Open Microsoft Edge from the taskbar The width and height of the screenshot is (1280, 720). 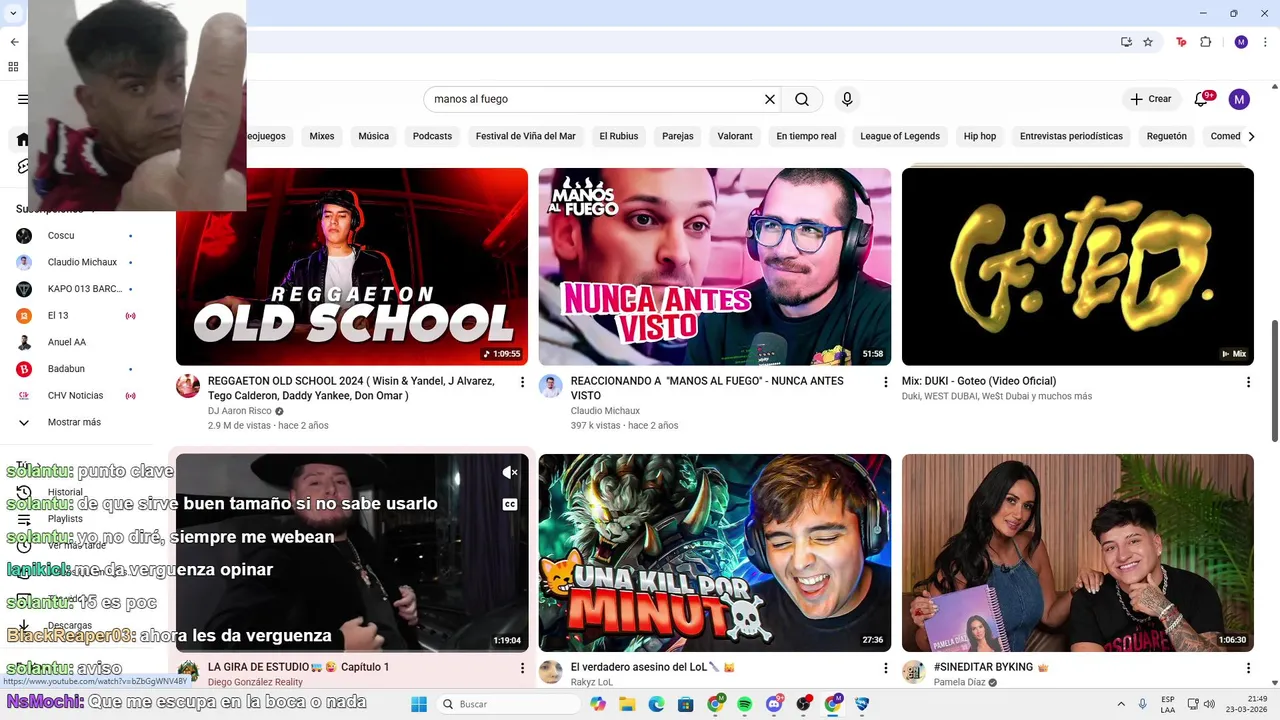pos(656,704)
